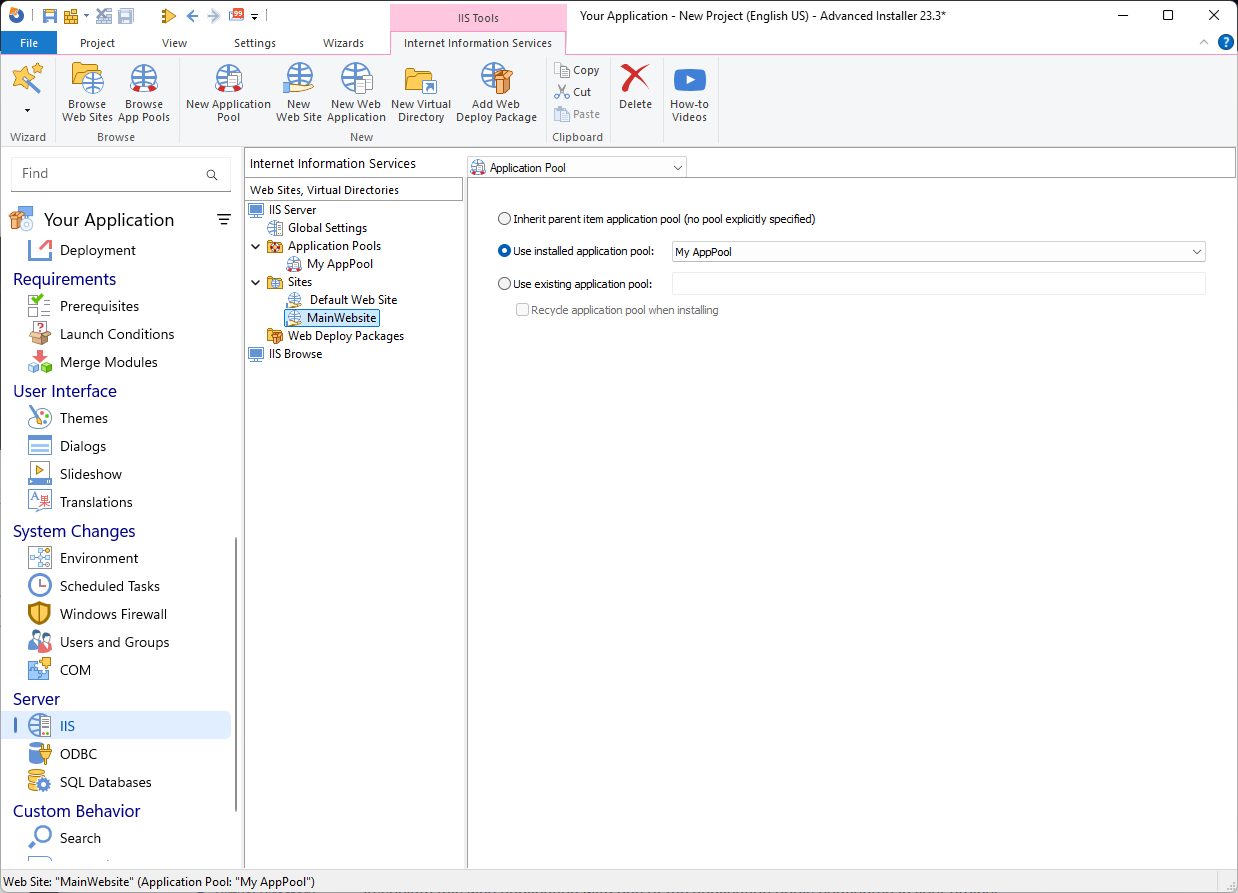
Task: Open the Environment page
Action: tap(99, 558)
